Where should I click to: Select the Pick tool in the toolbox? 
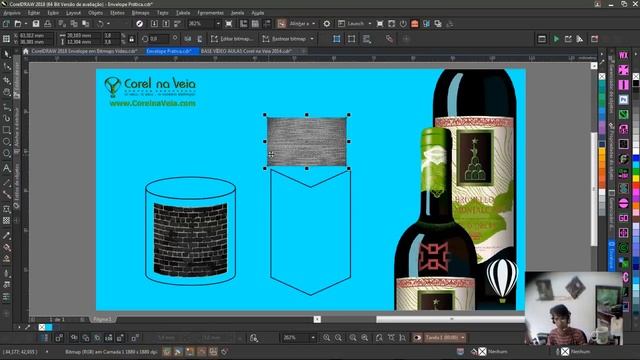[7, 54]
